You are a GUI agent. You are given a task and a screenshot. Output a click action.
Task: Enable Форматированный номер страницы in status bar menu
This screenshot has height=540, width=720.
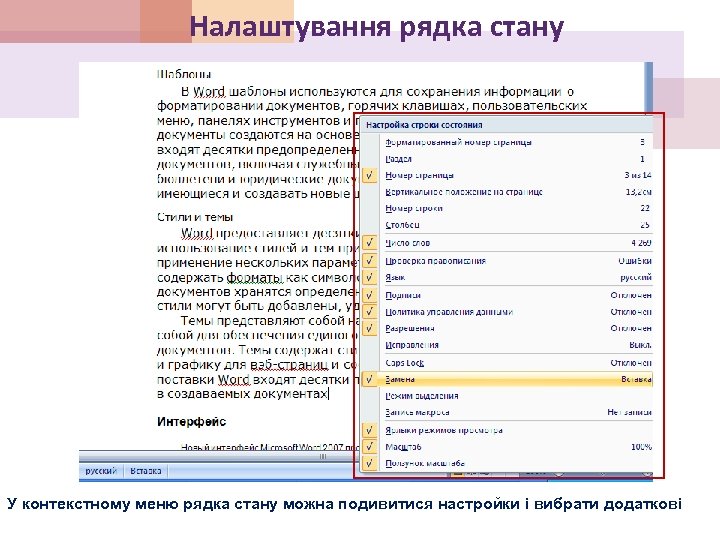(507, 142)
